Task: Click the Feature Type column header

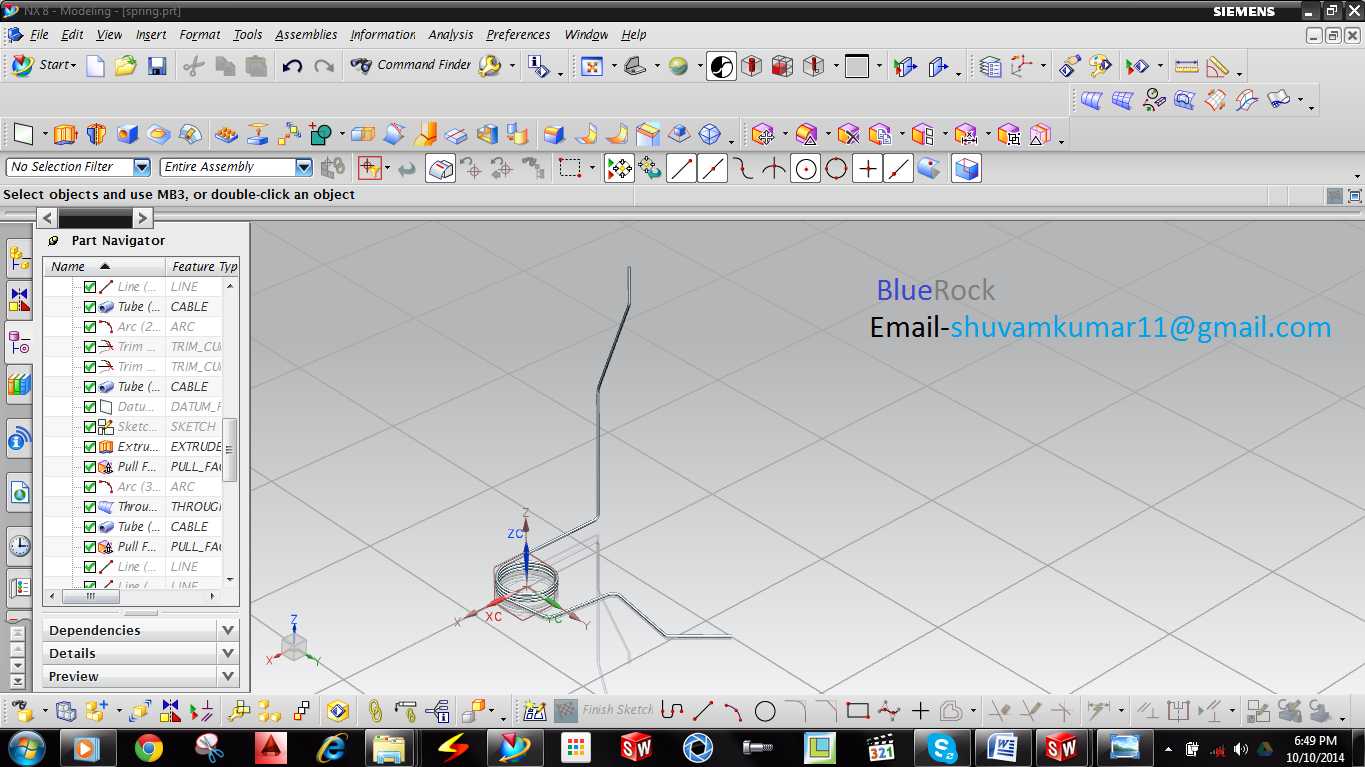Action: coord(203,267)
